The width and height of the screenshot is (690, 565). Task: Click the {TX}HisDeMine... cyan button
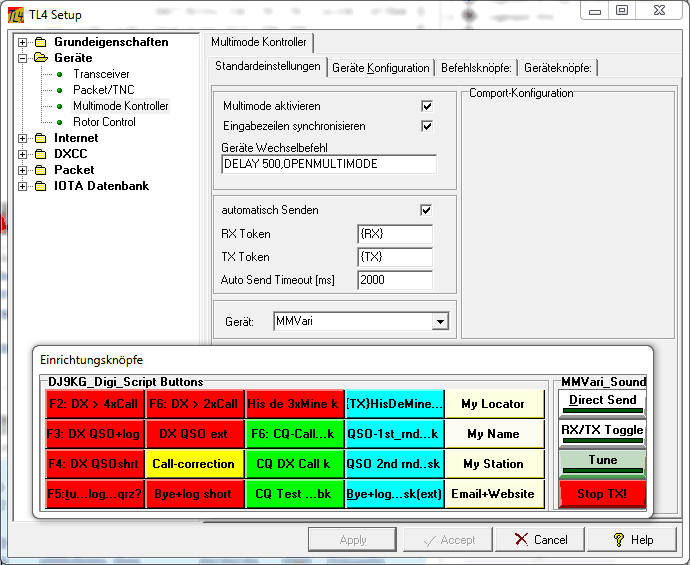coord(394,404)
